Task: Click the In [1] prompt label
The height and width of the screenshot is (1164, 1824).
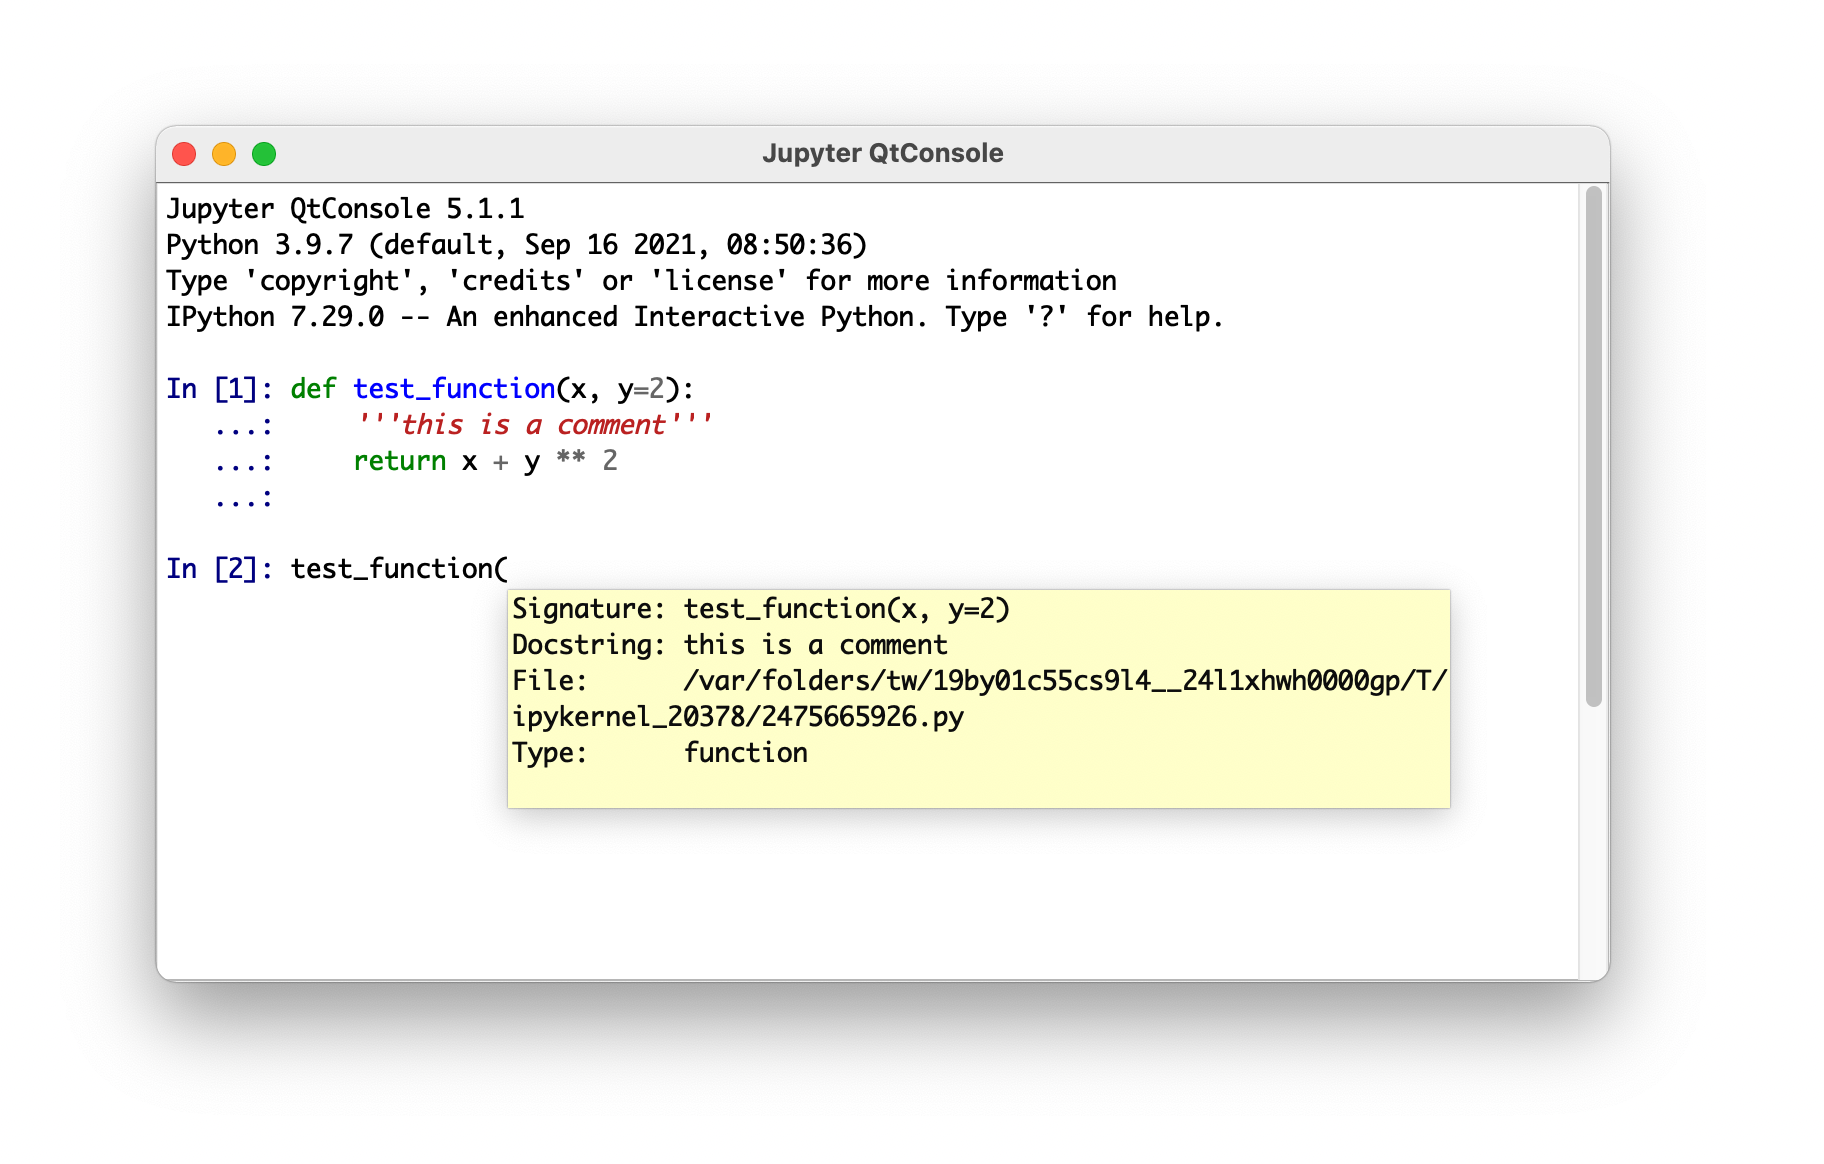Action: pyautogui.click(x=219, y=389)
